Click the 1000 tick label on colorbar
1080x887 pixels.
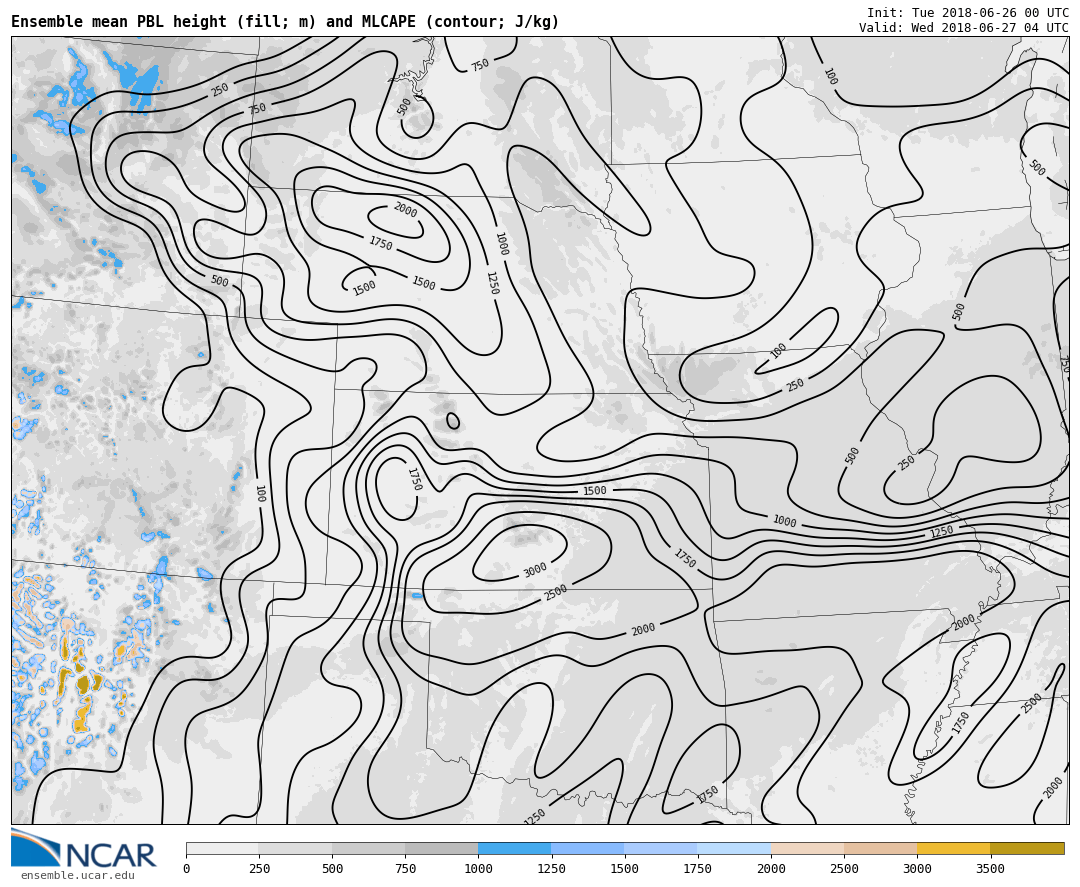(x=478, y=869)
